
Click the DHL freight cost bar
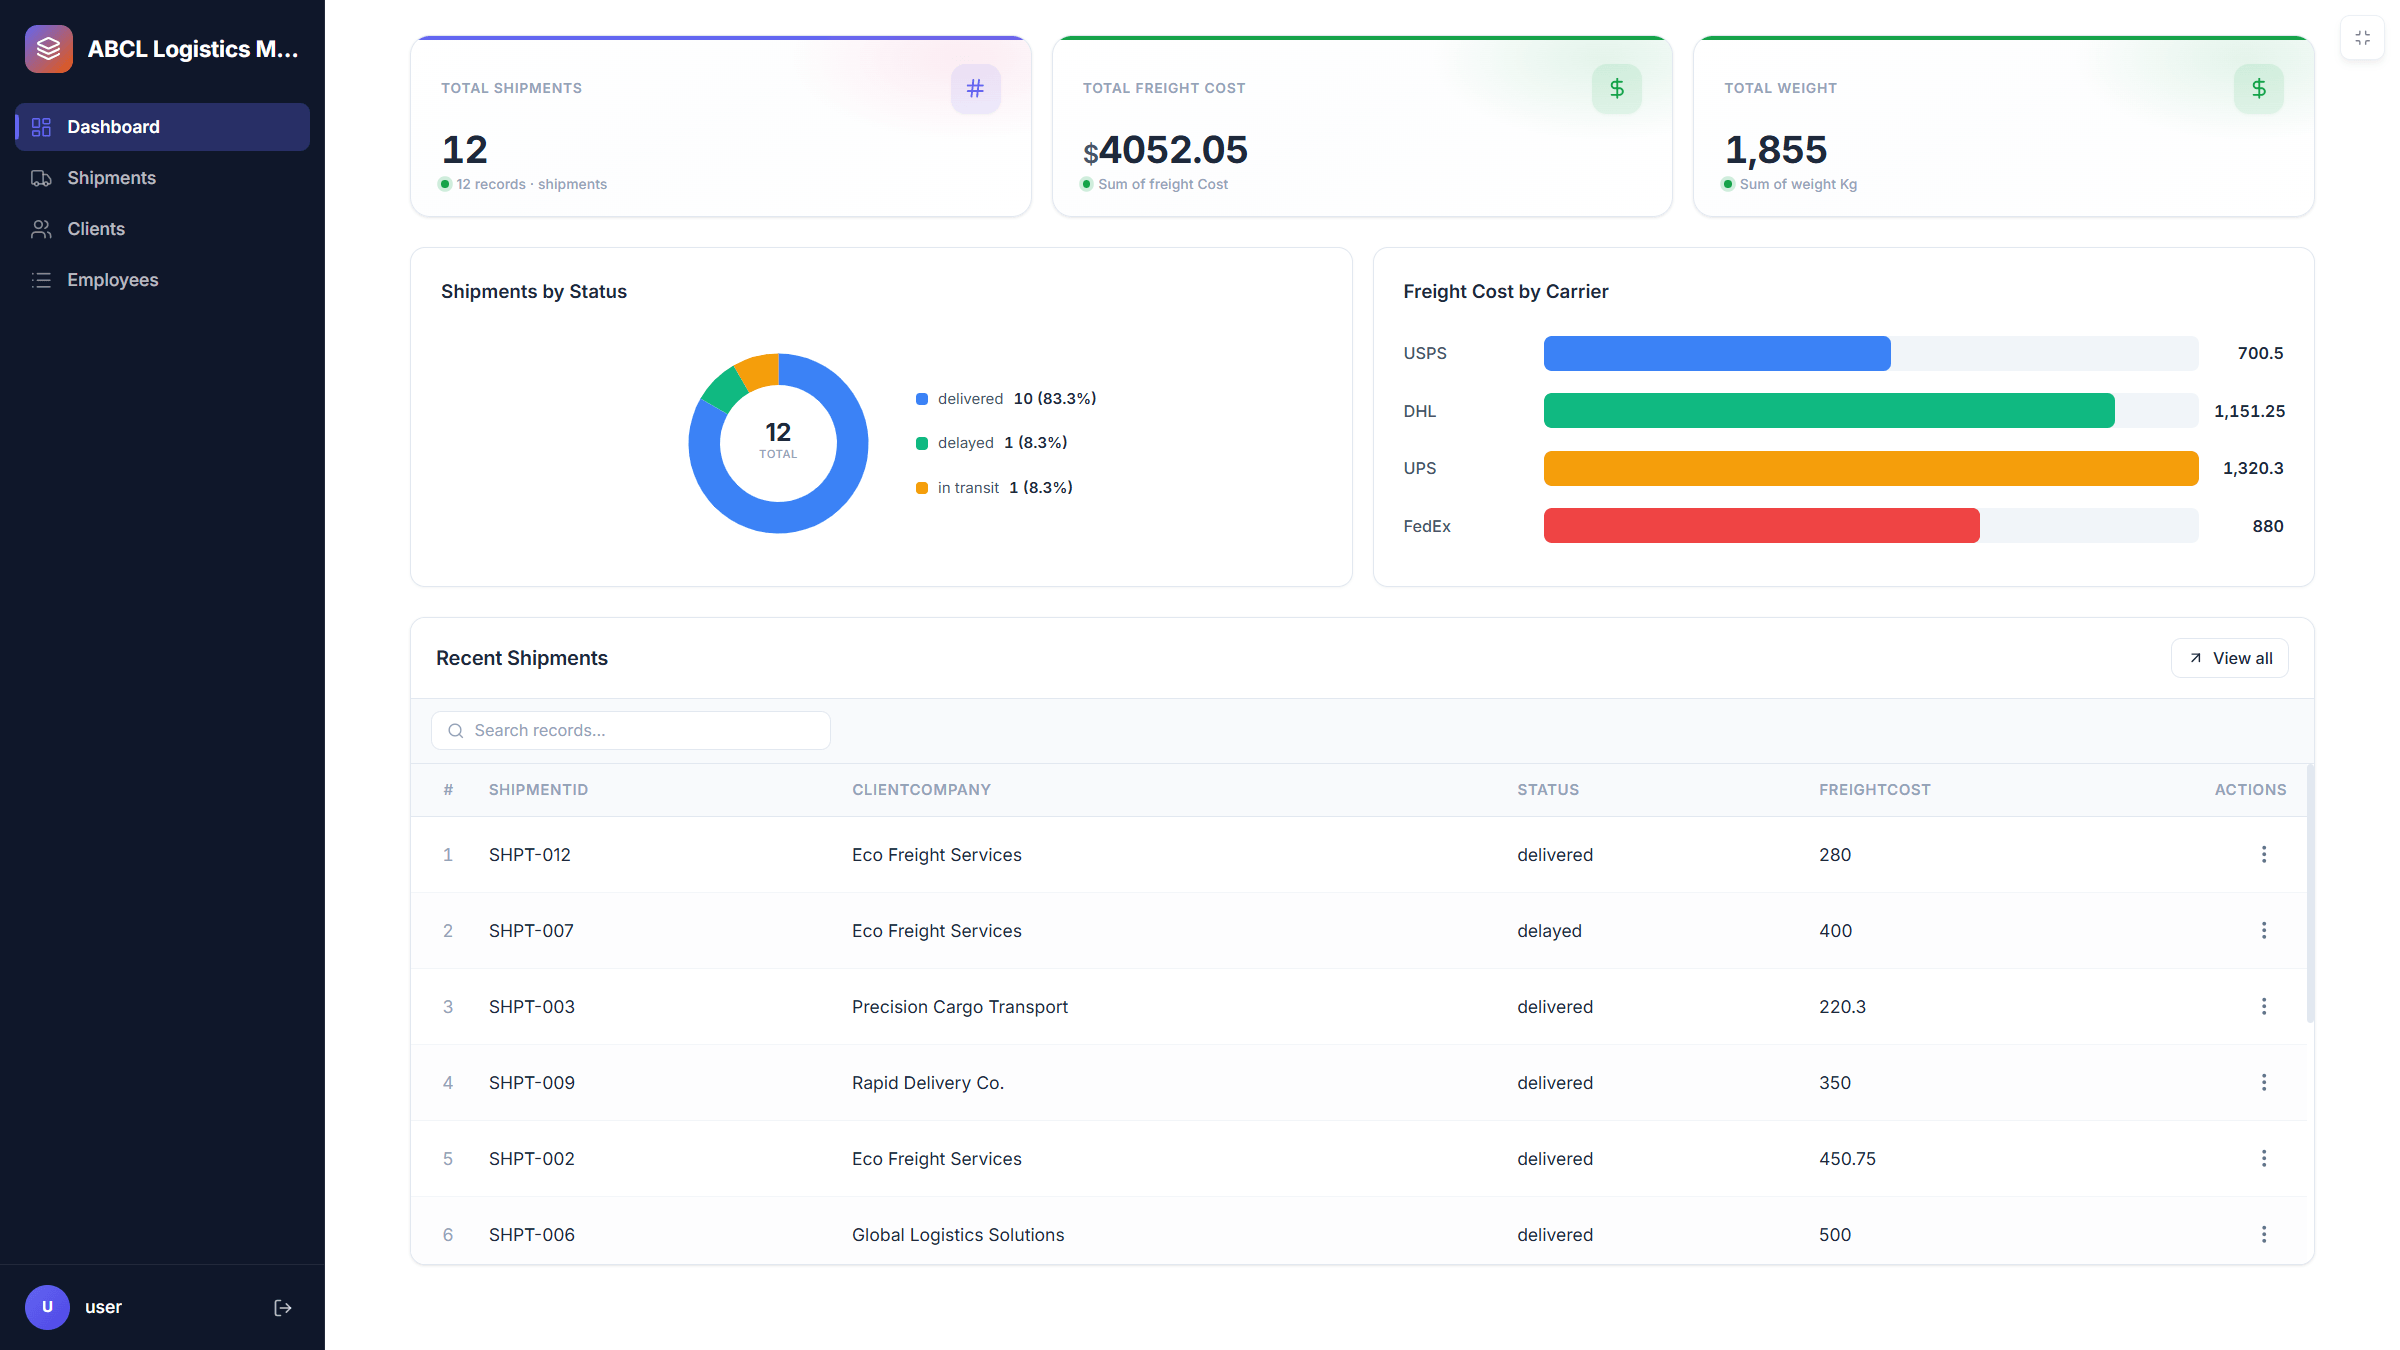tap(1829, 411)
